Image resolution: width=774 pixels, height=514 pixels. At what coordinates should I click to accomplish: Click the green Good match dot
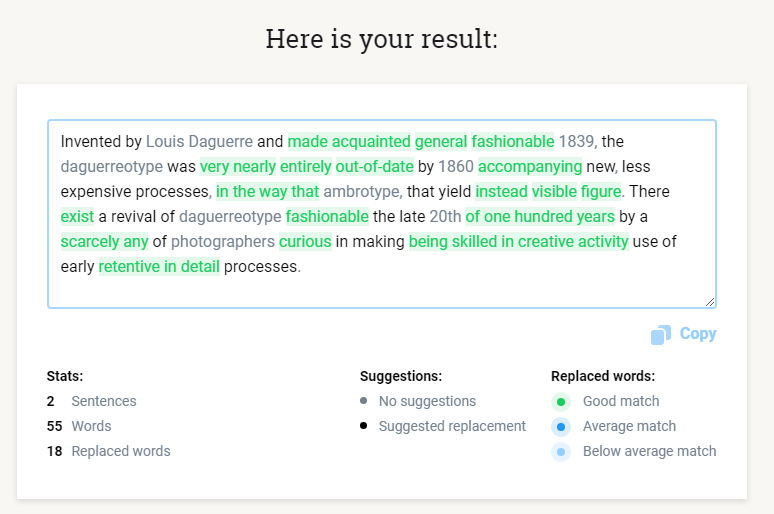[x=561, y=401]
